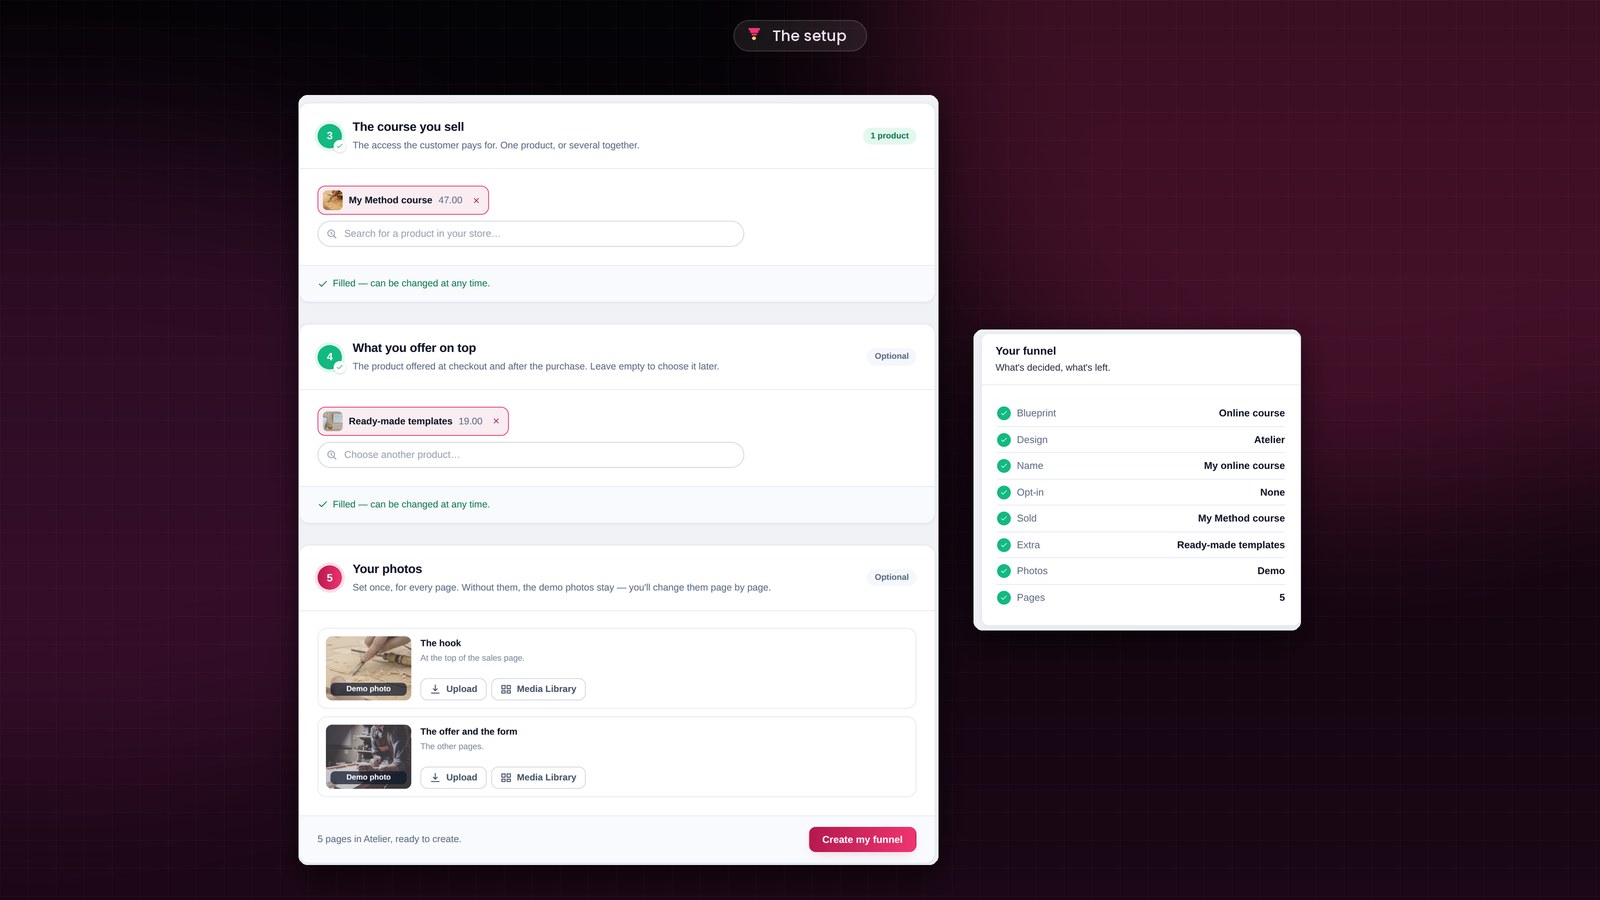Image resolution: width=1600 pixels, height=900 pixels.
Task: Remove the My Method course product chip
Action: (x=476, y=200)
